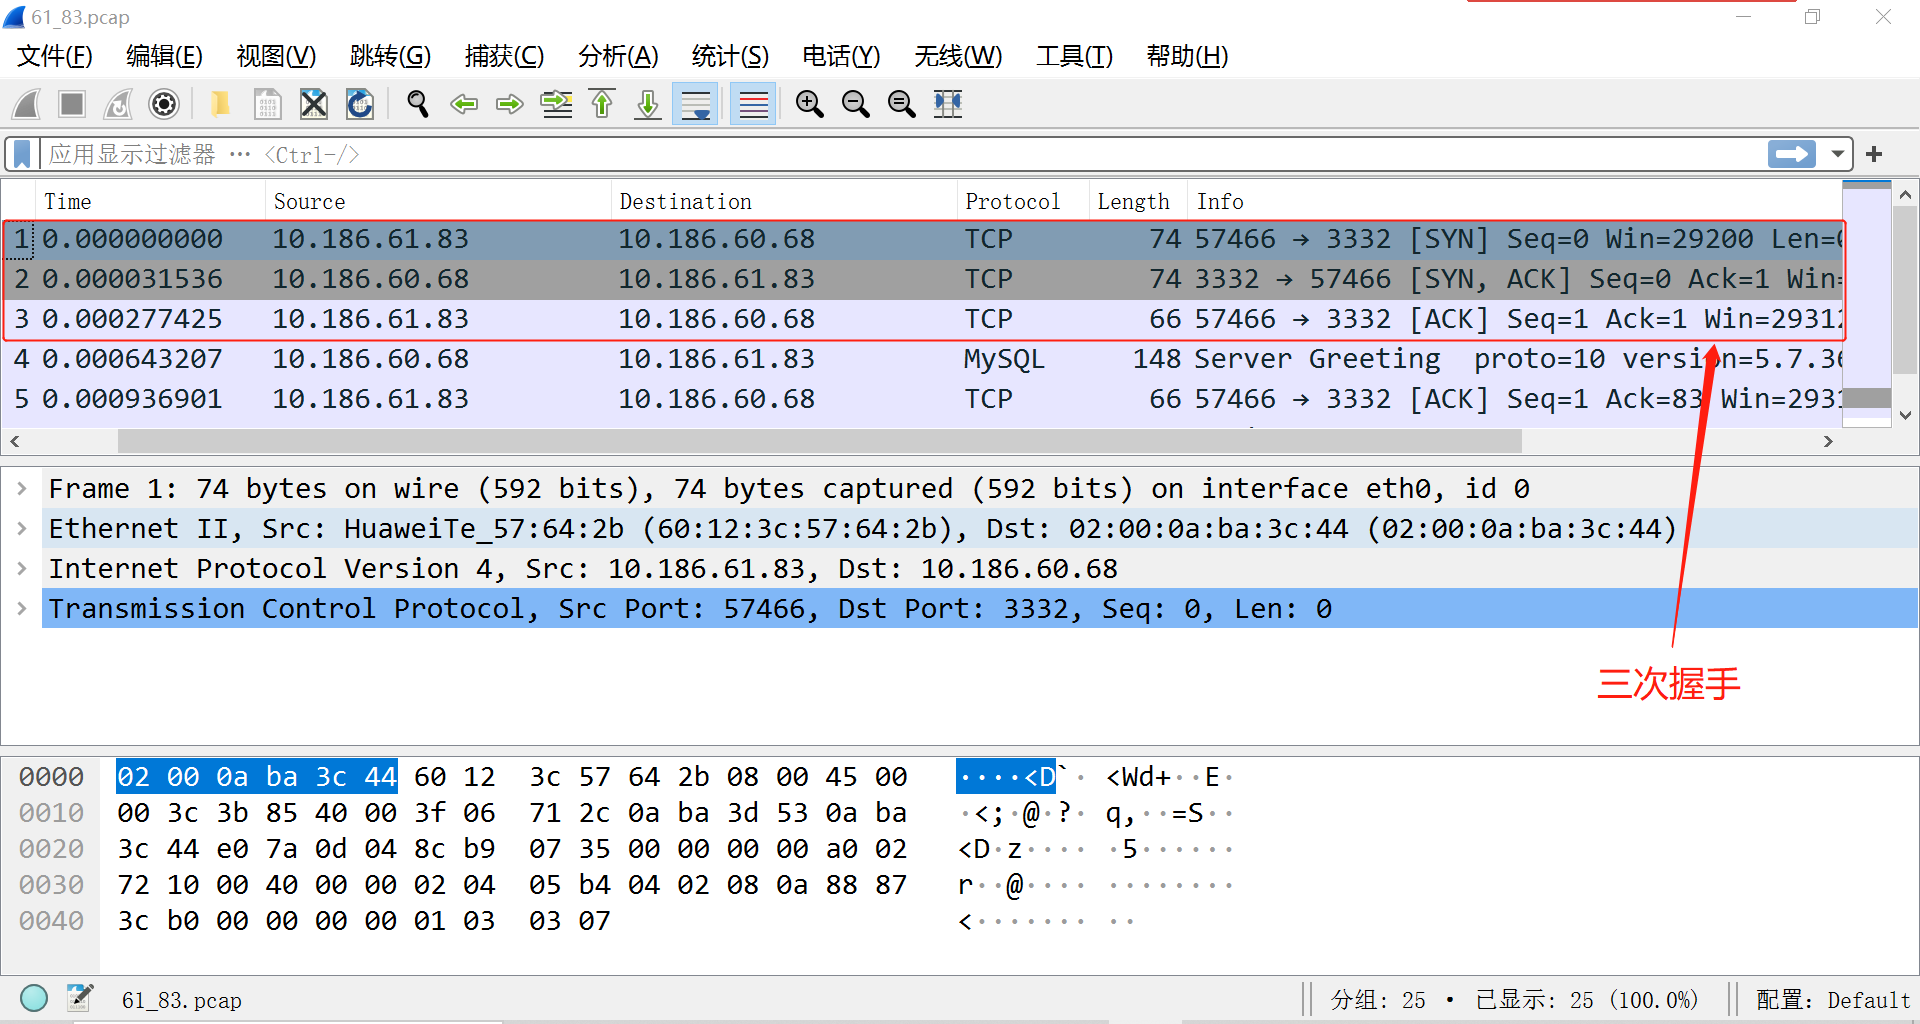Open the 文件(F) menu

(x=55, y=56)
